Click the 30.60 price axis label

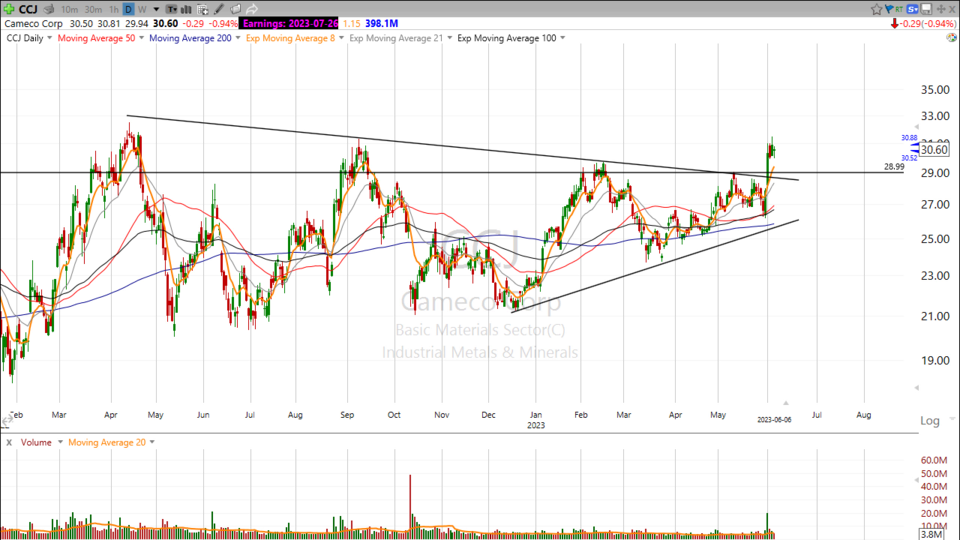click(x=934, y=149)
